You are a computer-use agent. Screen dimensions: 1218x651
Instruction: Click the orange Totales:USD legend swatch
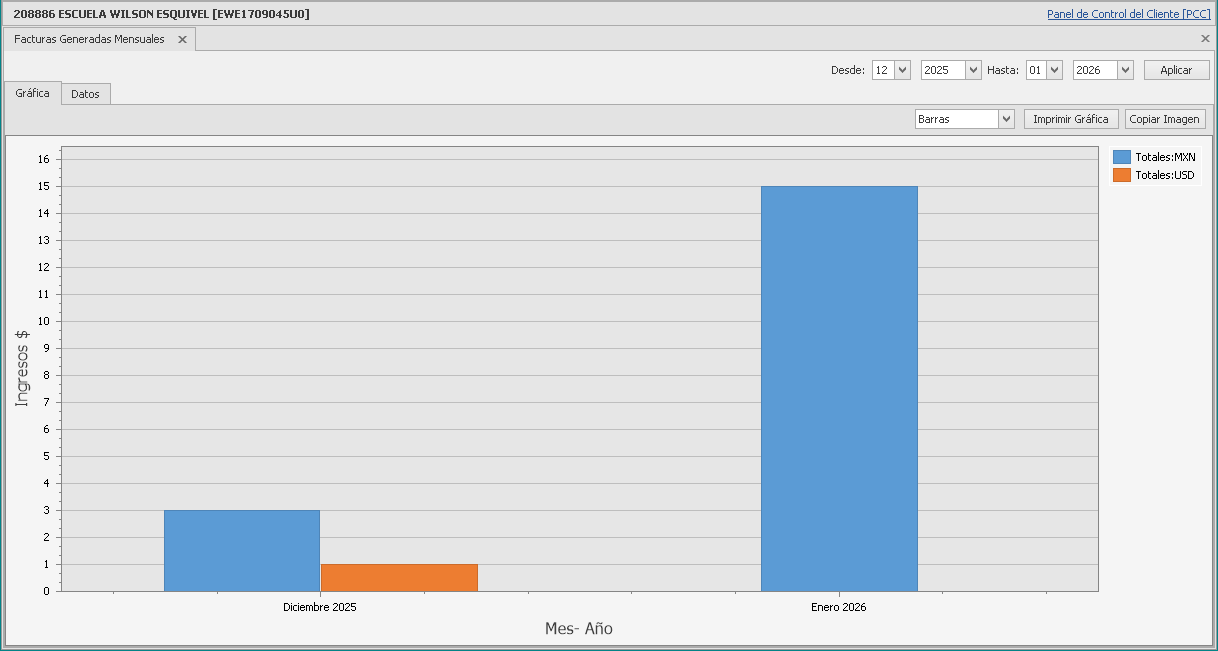pos(1122,175)
